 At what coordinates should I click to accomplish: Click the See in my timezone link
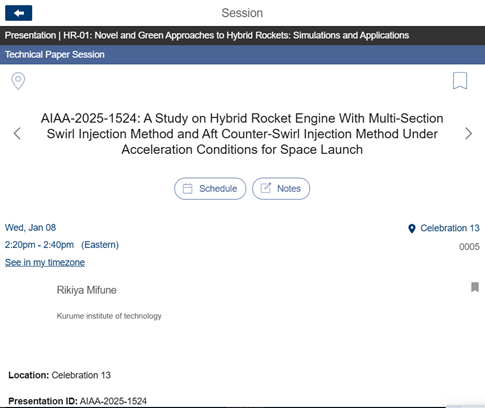point(45,263)
